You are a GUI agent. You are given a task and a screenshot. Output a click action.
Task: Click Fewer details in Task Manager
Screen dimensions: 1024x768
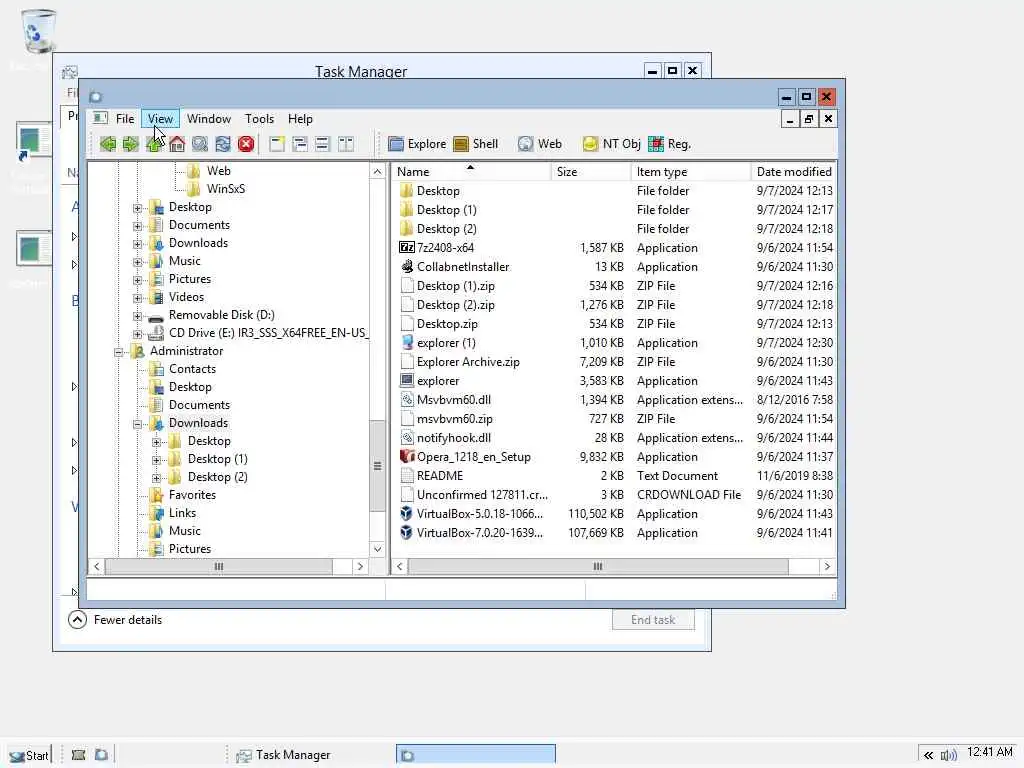pos(115,620)
